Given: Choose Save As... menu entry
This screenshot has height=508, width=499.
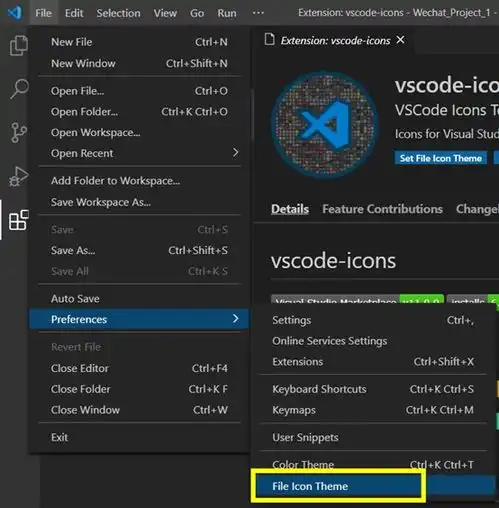Looking at the screenshot, I should [x=139, y=250].
